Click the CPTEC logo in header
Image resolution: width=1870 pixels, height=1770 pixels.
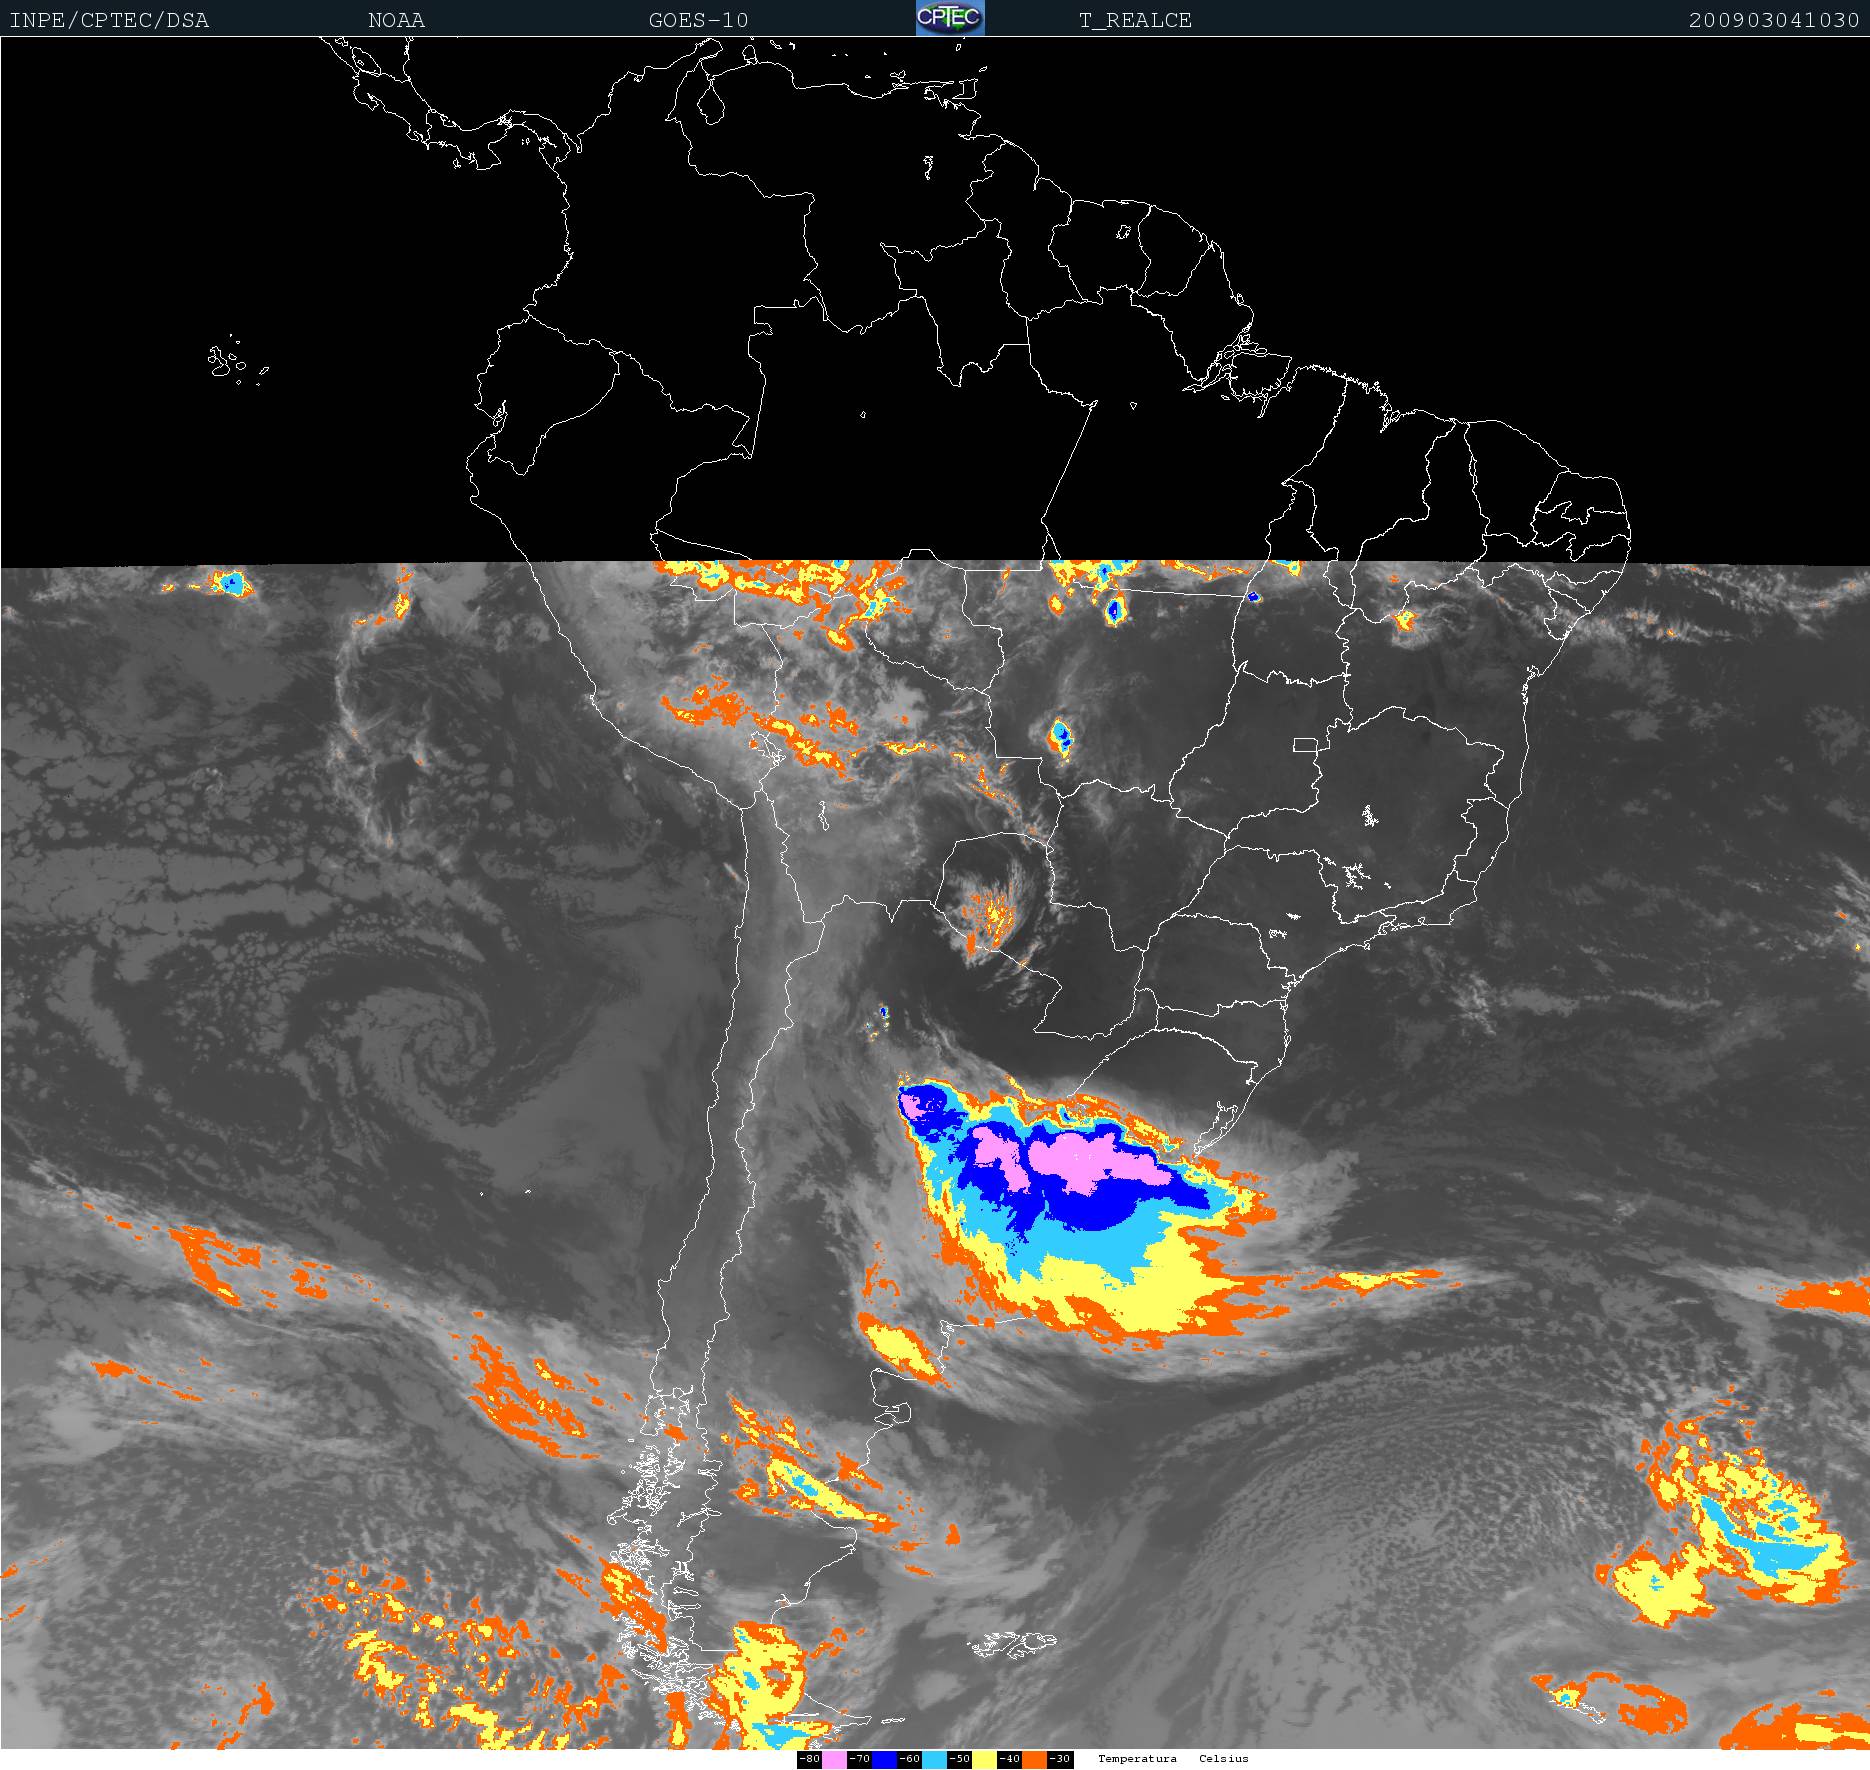pyautogui.click(x=950, y=18)
